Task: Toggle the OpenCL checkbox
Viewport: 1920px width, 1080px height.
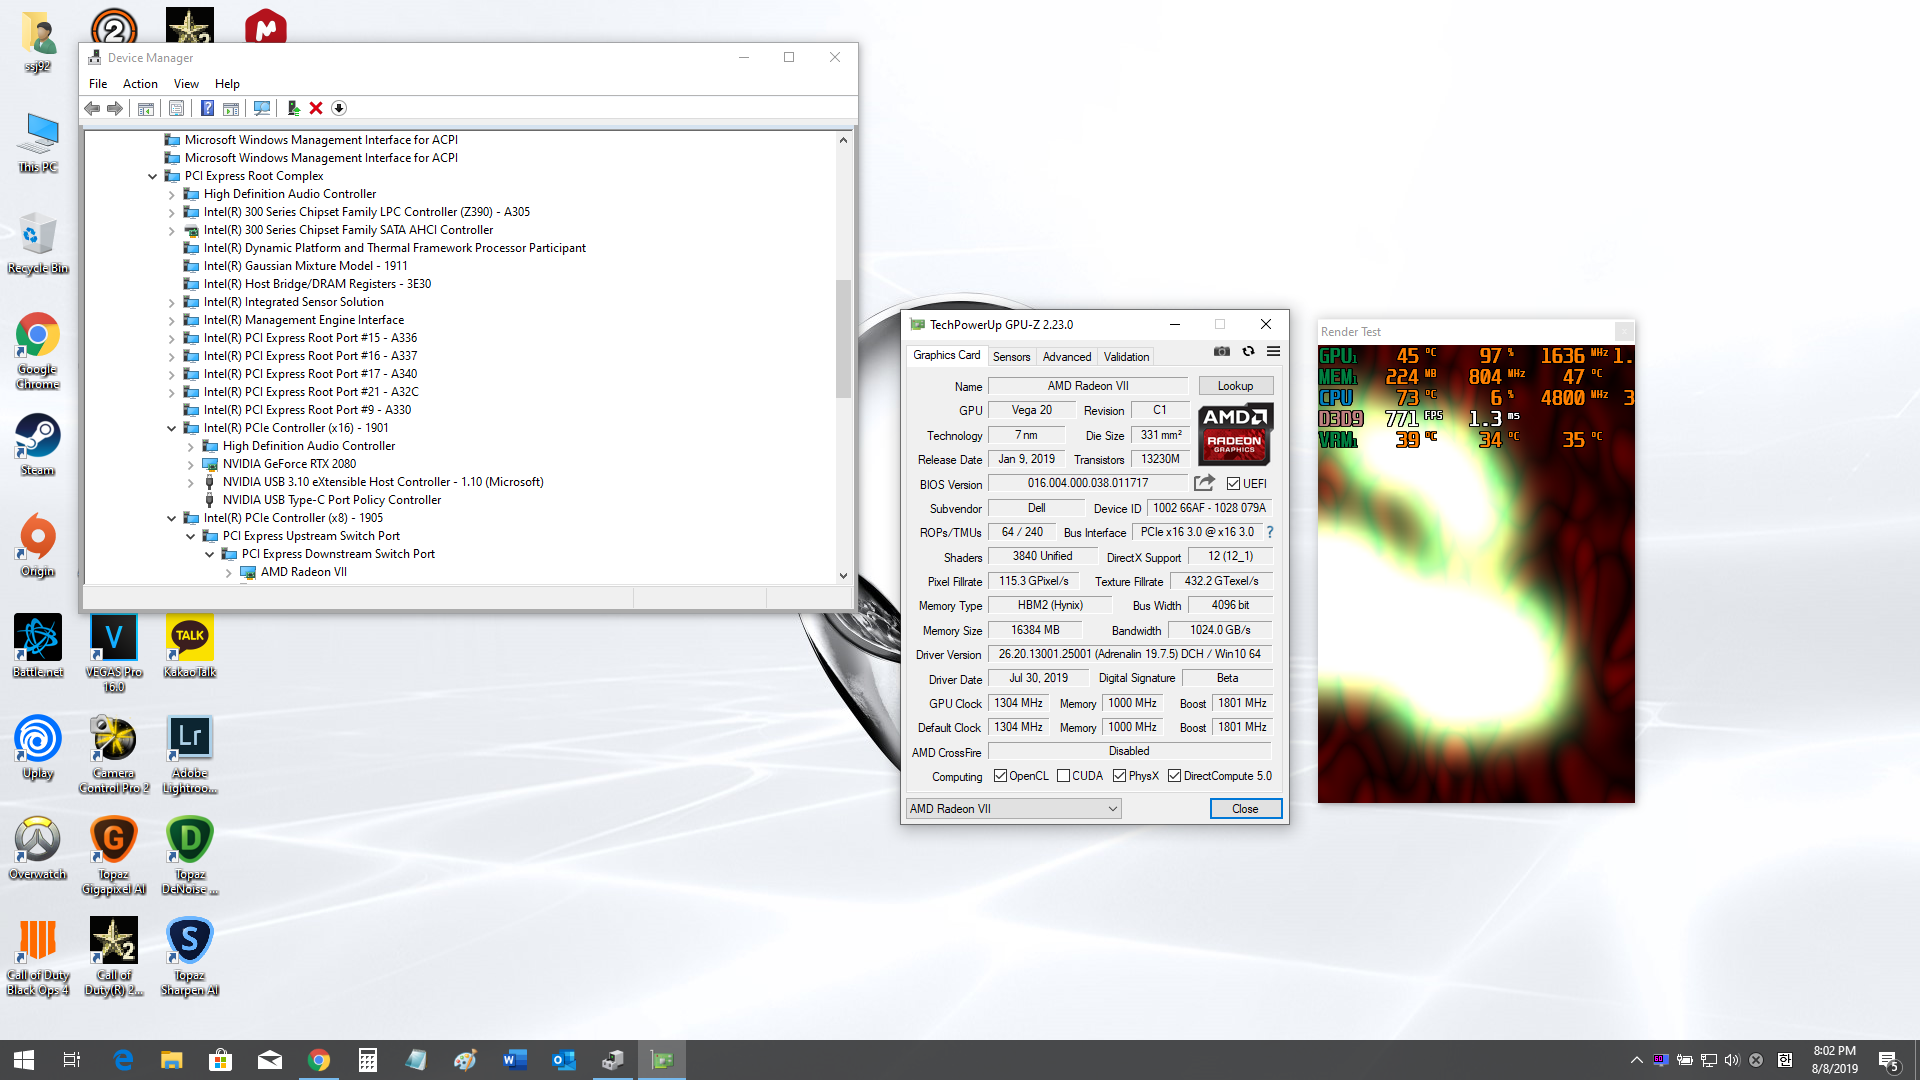Action: [x=1000, y=776]
